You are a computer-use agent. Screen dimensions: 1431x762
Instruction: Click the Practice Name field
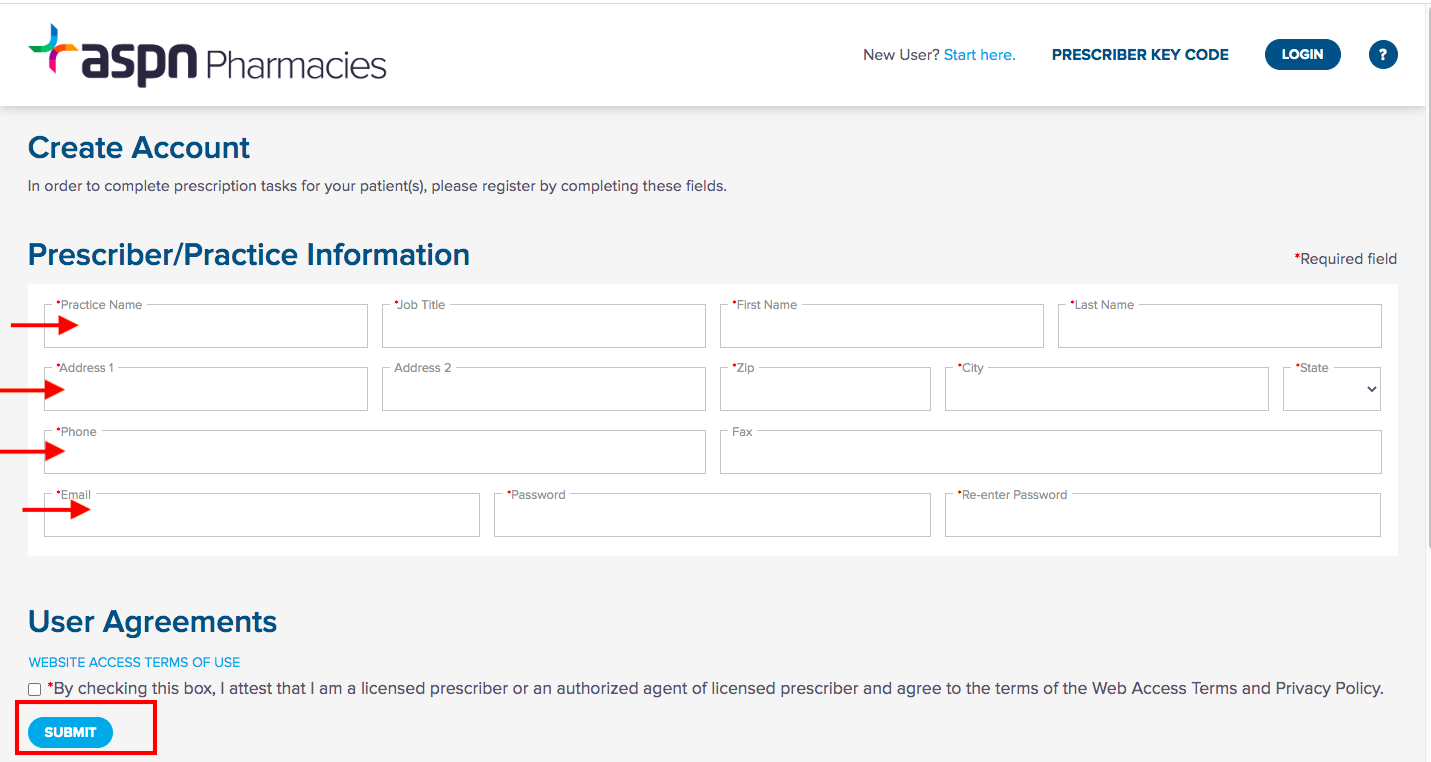click(205, 325)
